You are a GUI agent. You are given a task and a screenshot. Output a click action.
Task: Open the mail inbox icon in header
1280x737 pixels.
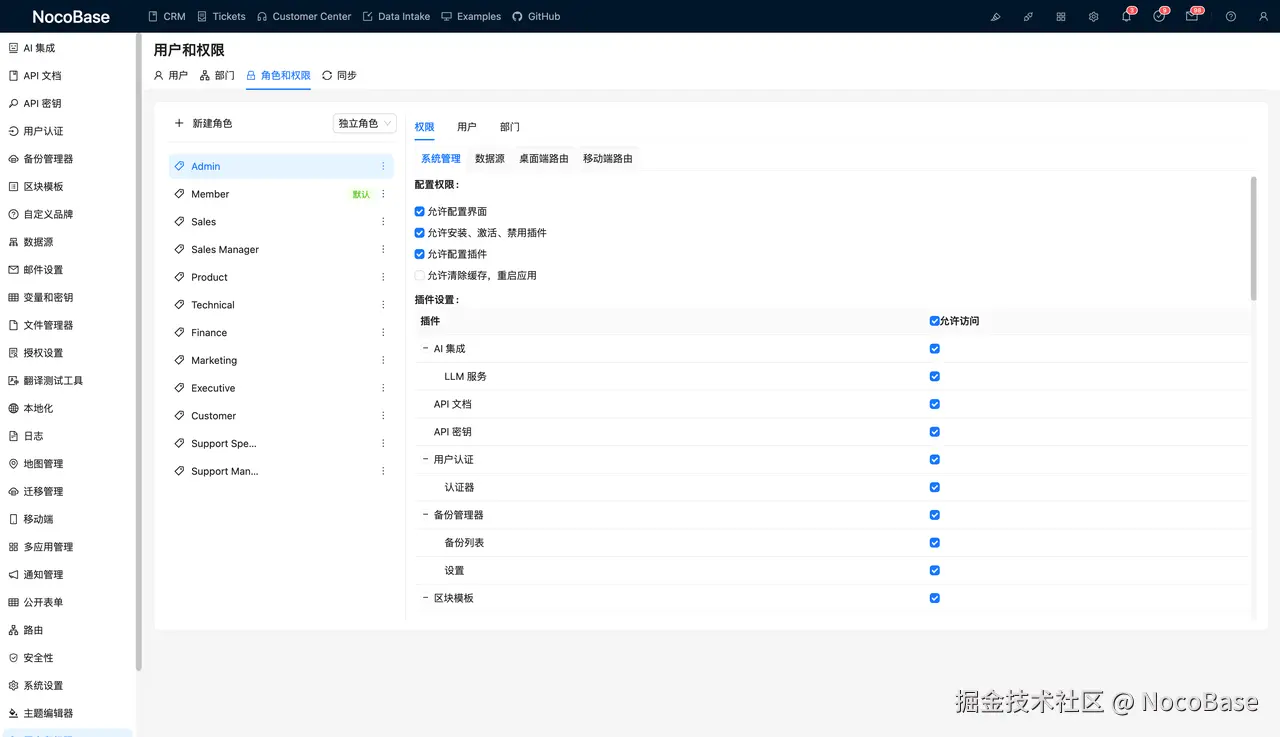pos(1192,16)
